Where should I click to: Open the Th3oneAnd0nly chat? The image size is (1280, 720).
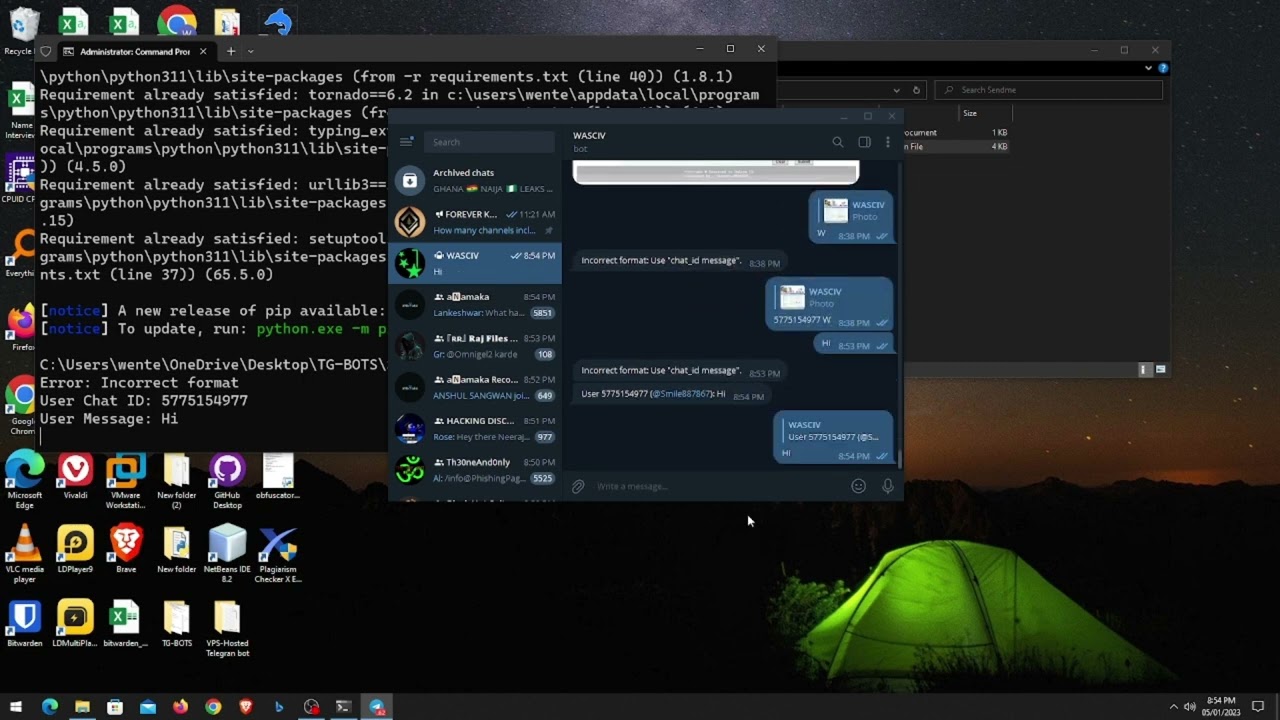coord(475,470)
